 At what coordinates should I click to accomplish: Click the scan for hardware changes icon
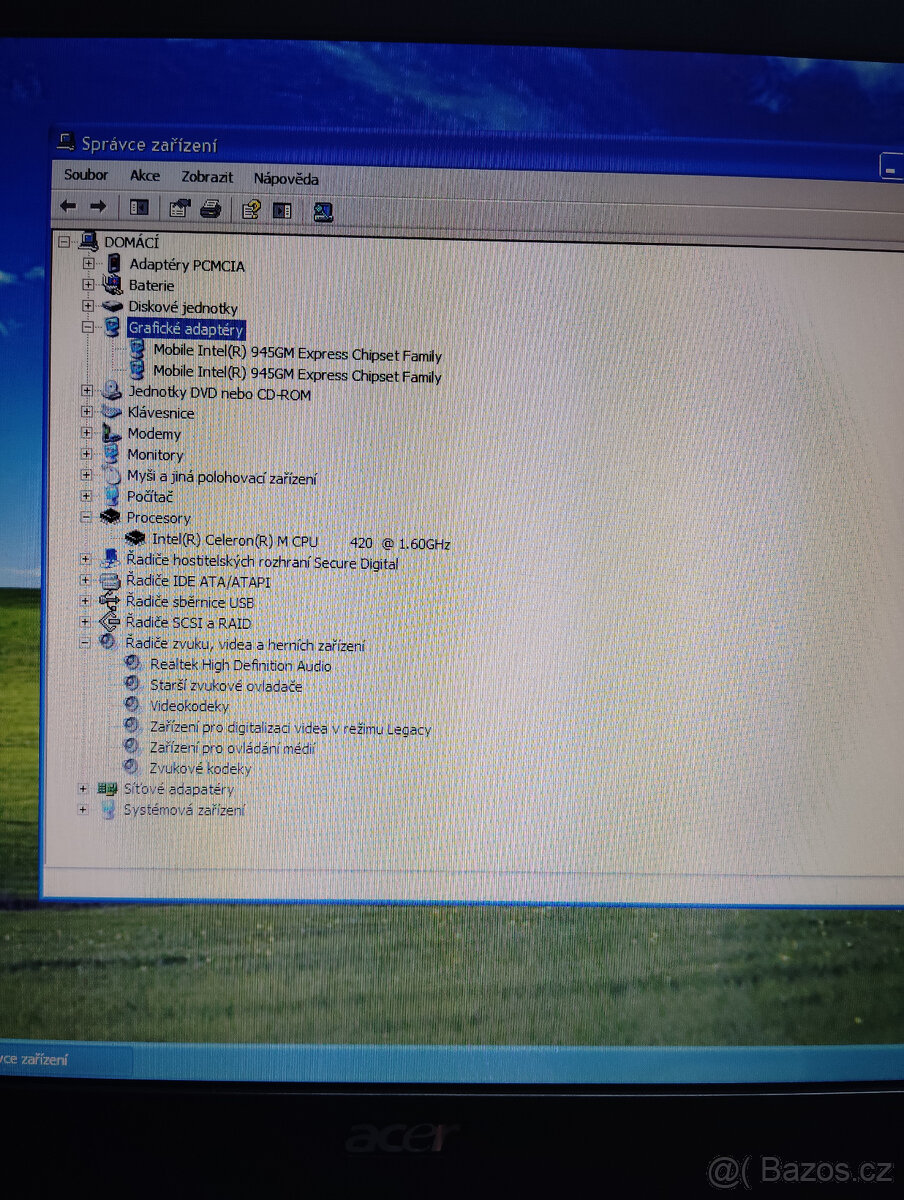pos(323,208)
